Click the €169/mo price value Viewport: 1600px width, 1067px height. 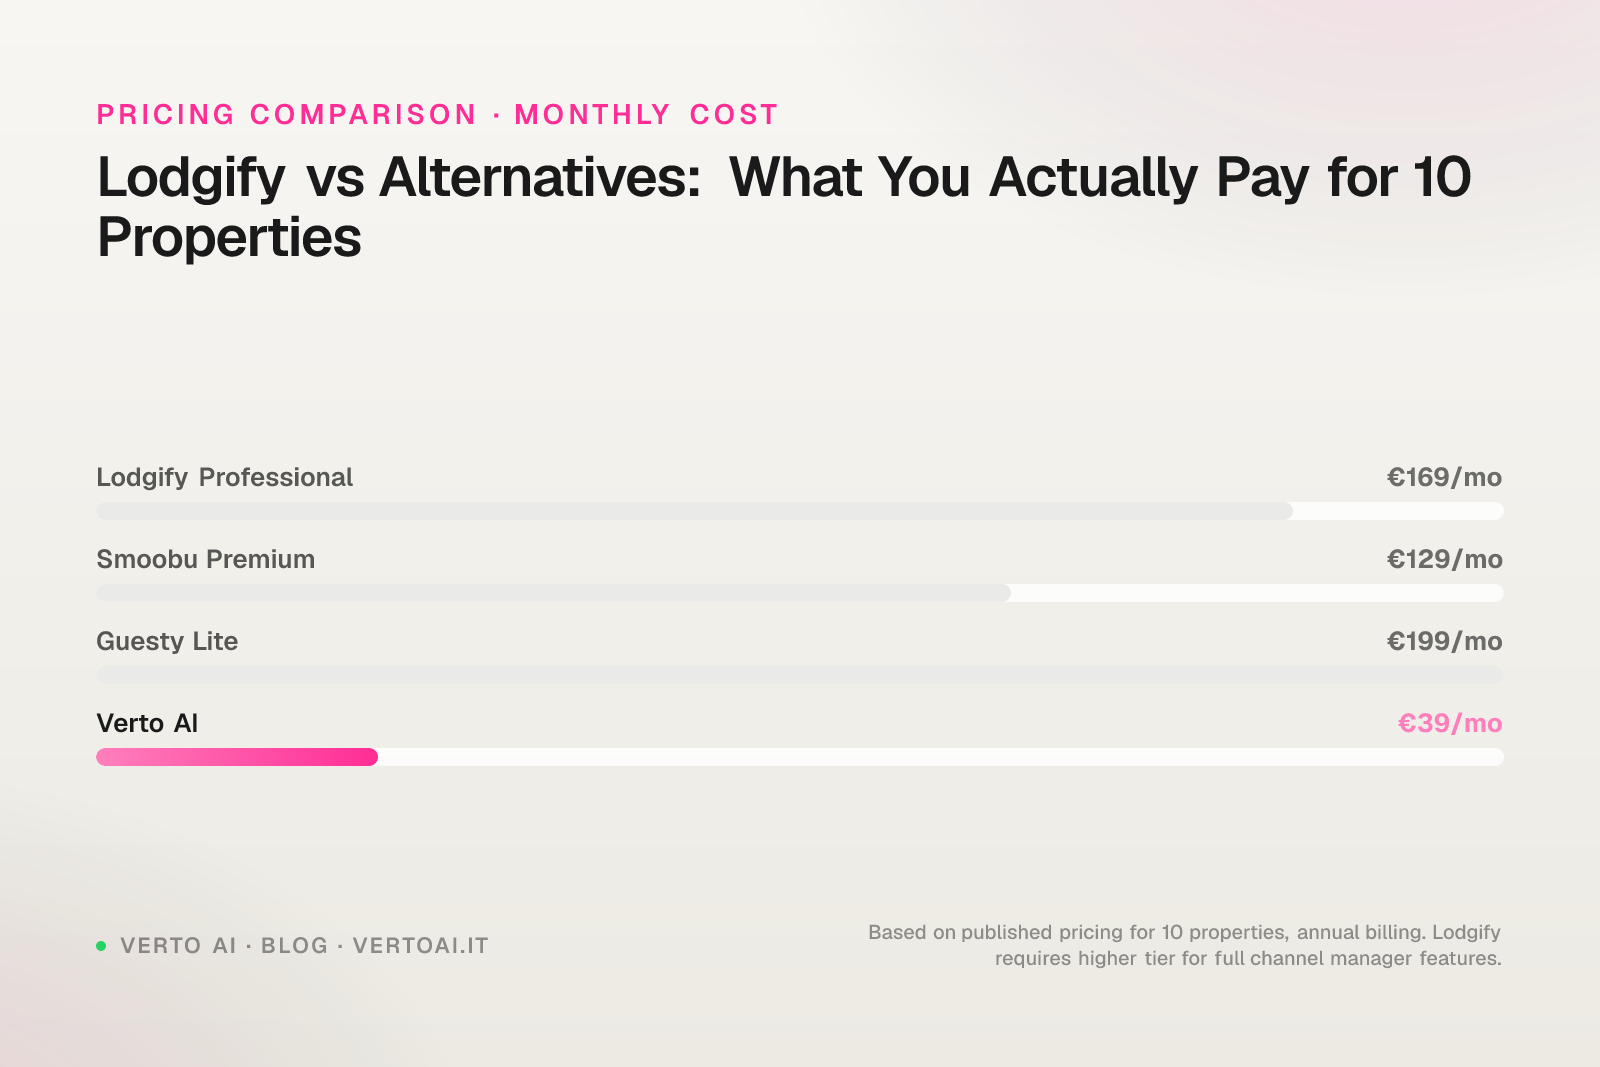pos(1443,477)
